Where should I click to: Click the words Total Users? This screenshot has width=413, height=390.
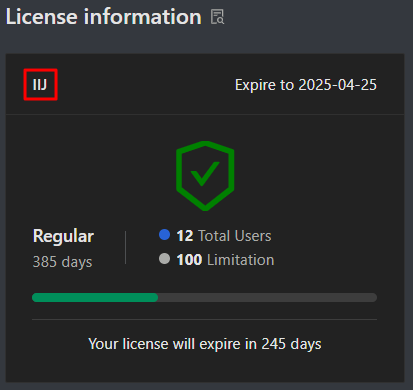pos(235,236)
